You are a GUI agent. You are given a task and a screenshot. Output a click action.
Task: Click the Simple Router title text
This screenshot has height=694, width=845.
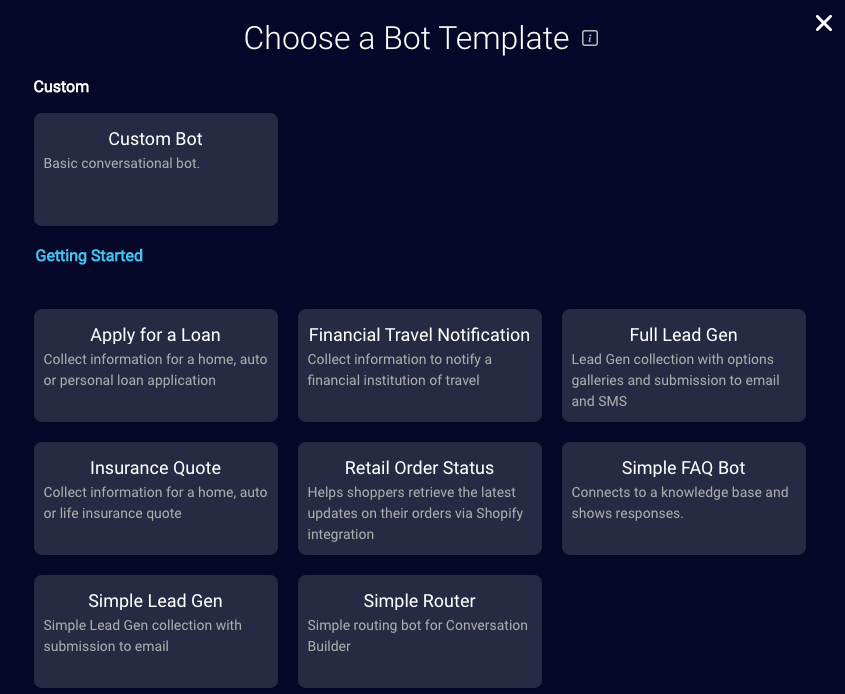coord(419,601)
